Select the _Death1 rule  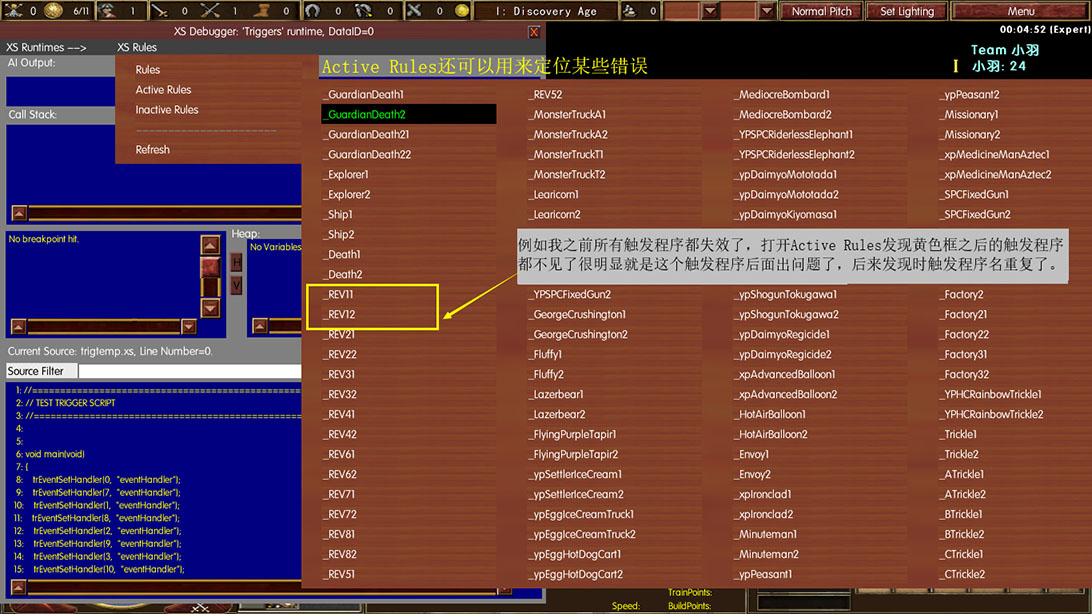pos(342,255)
